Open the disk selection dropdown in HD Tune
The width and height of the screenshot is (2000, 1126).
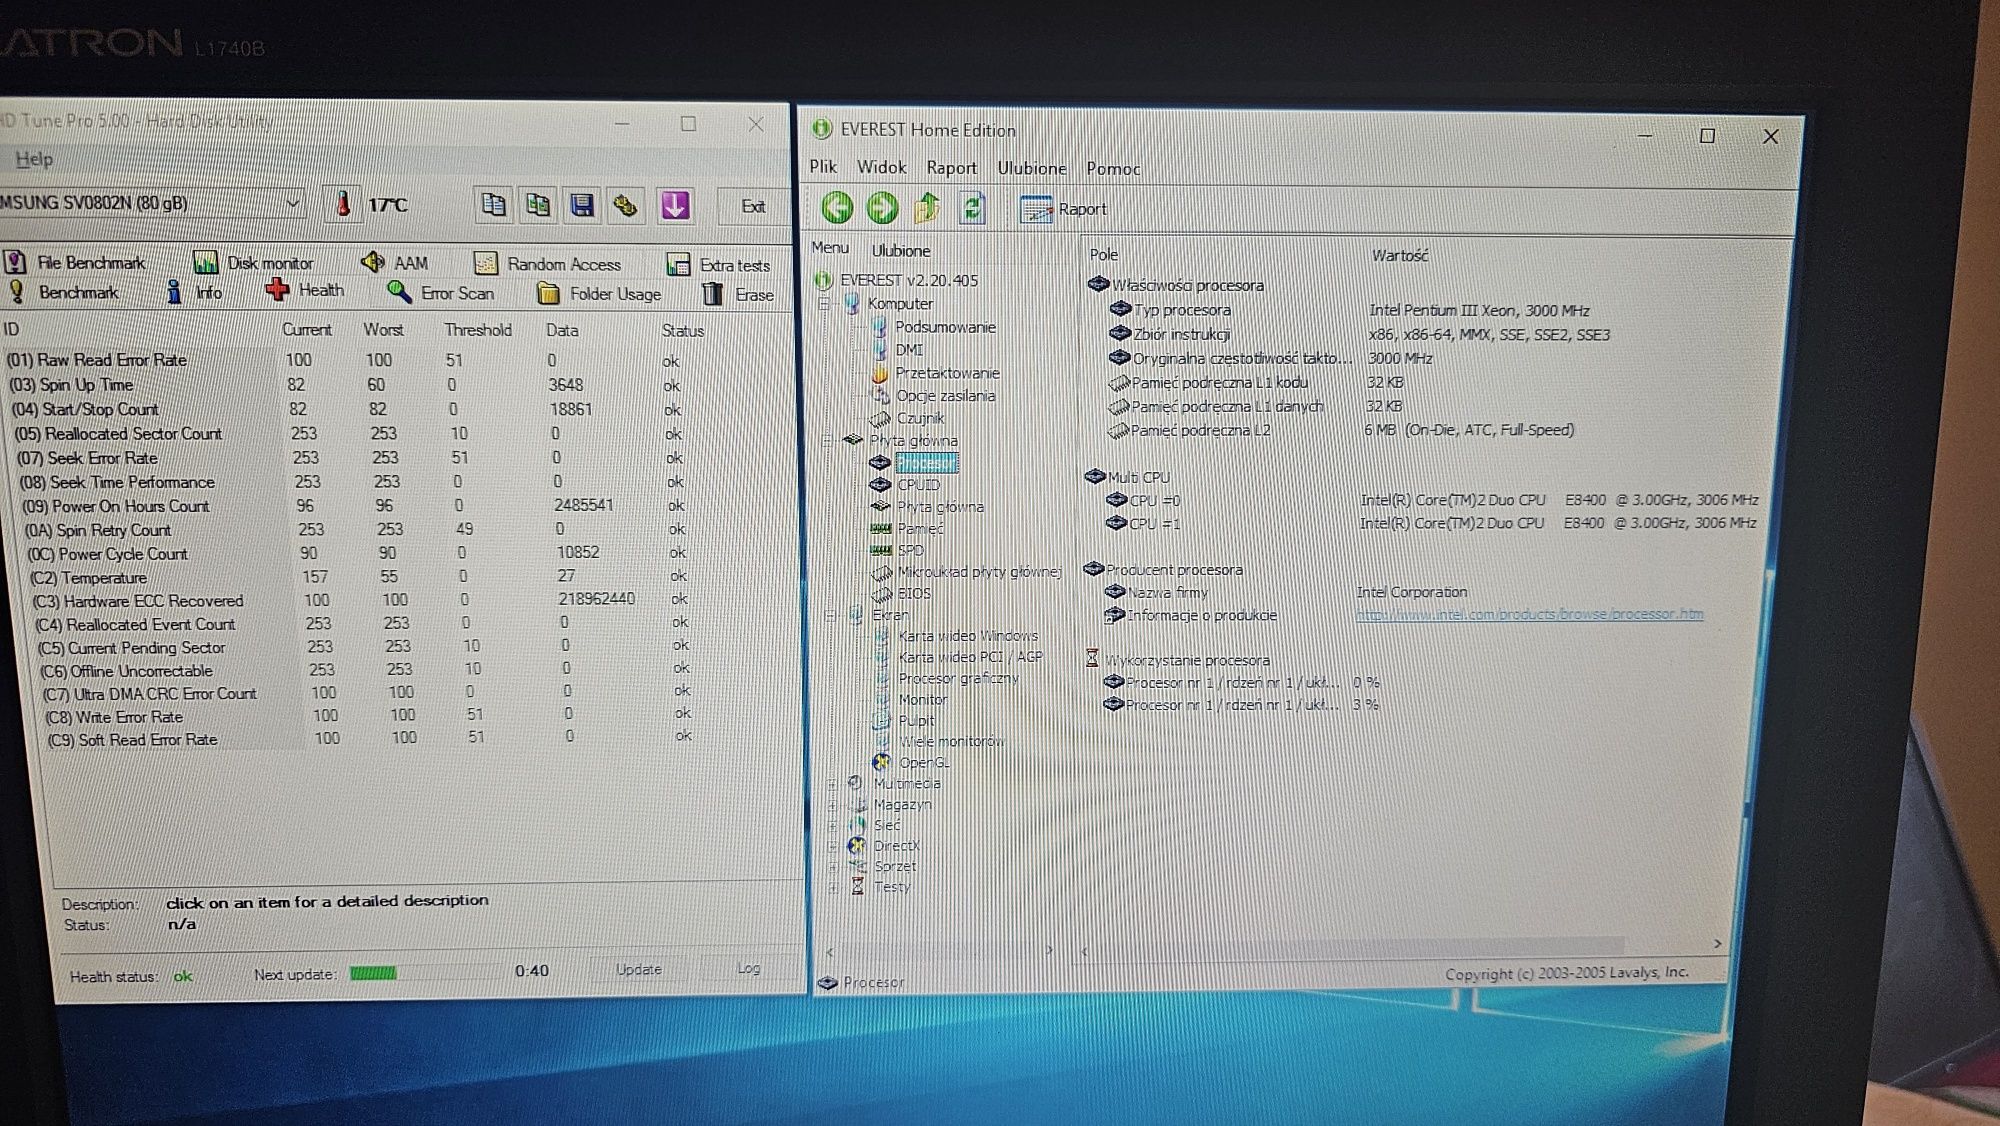click(x=292, y=203)
